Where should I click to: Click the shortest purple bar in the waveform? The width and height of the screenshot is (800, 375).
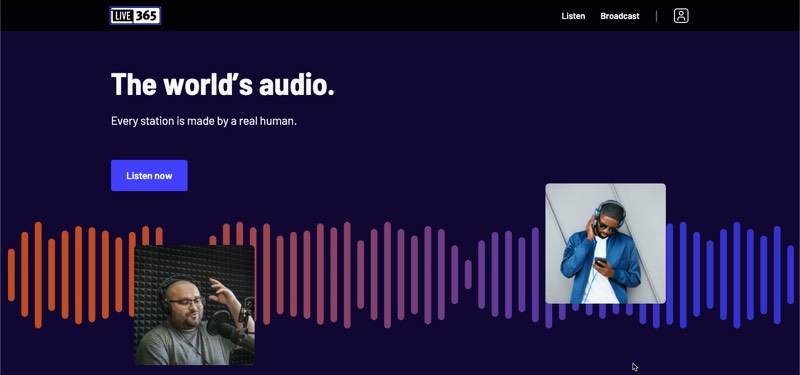click(x=468, y=274)
